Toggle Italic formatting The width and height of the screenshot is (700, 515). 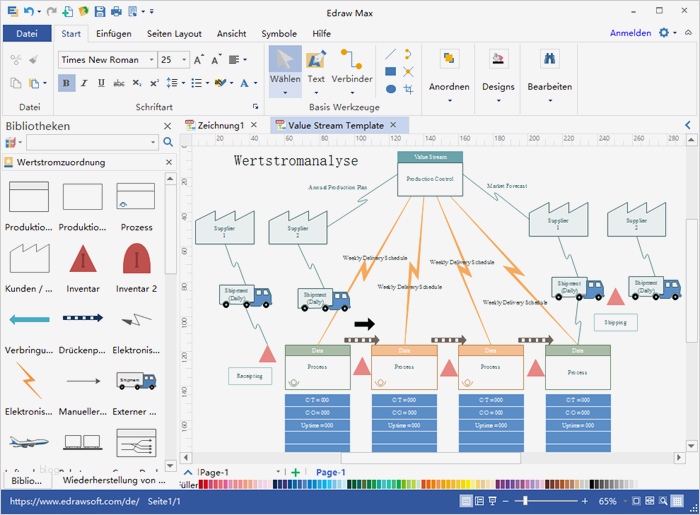coord(84,83)
